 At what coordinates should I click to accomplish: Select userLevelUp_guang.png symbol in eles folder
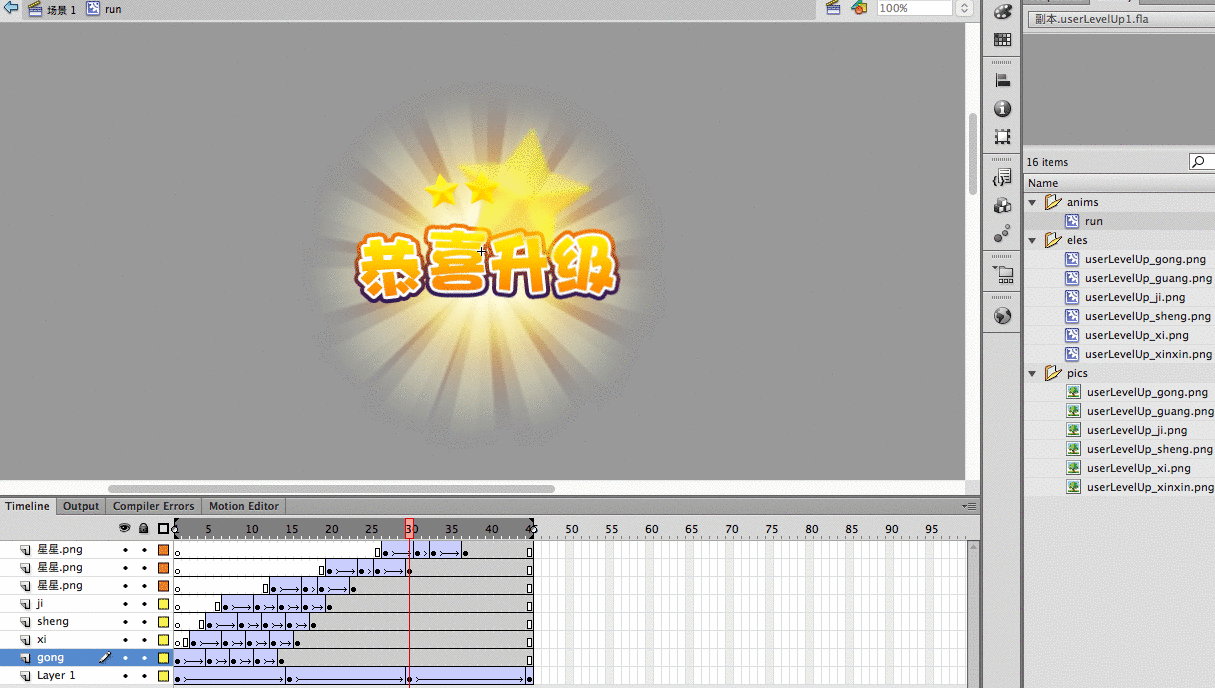click(1147, 278)
